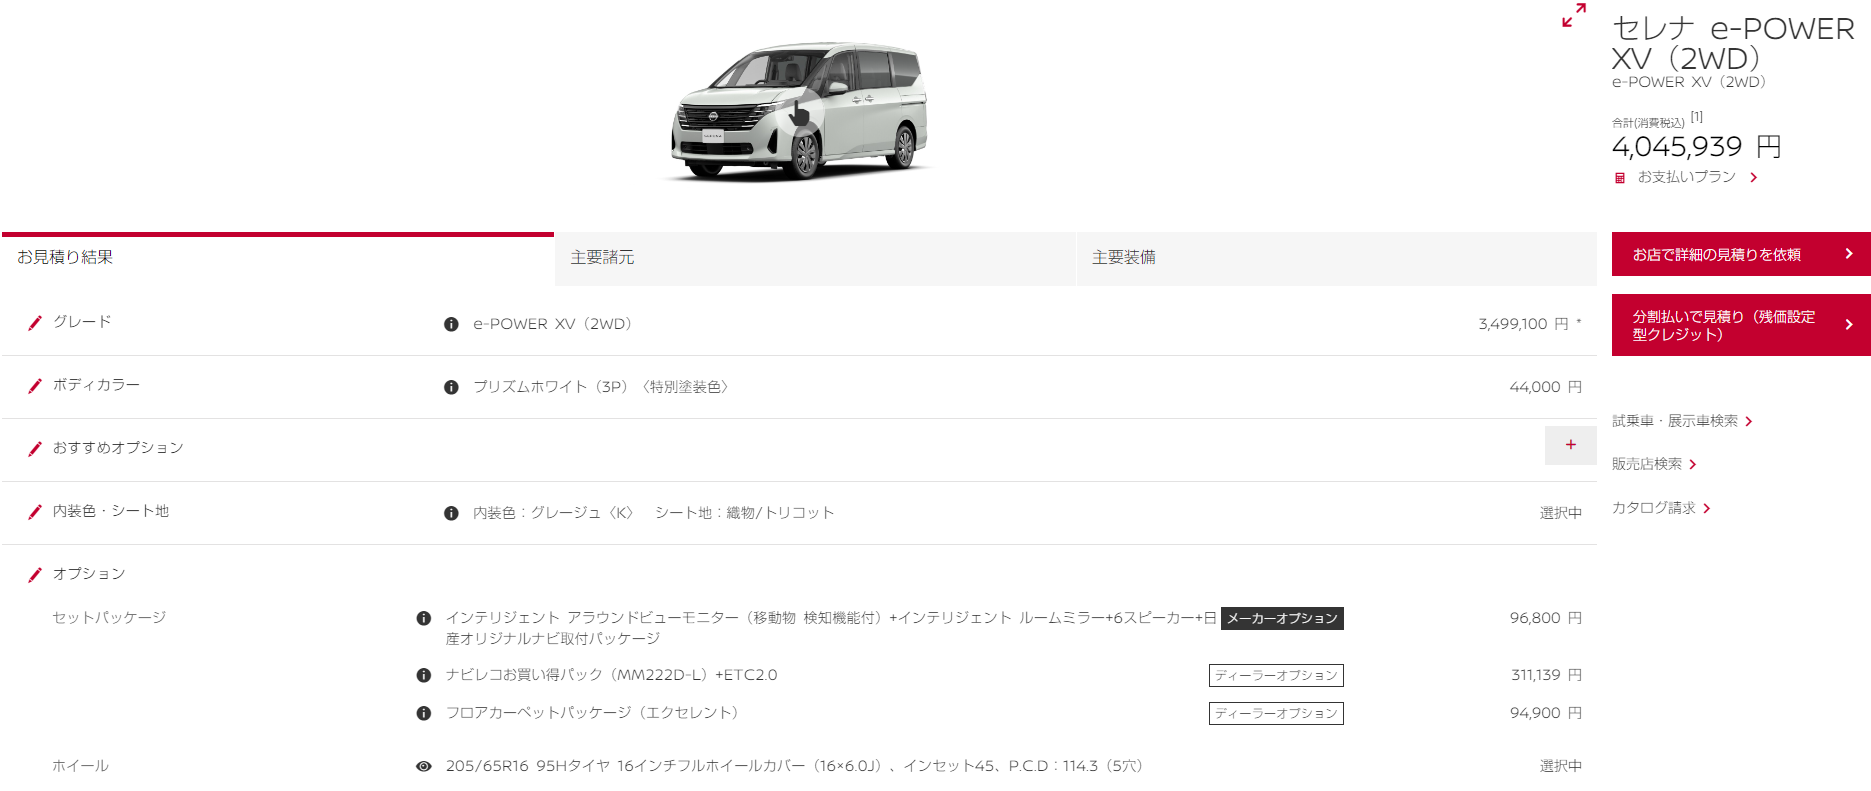Viewport: 1871px width, 791px height.
Task: Open カタログ請求 link
Action: coord(1660,508)
